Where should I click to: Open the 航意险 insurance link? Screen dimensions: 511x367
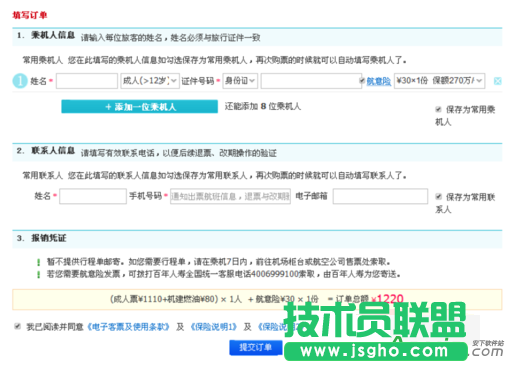(379, 81)
